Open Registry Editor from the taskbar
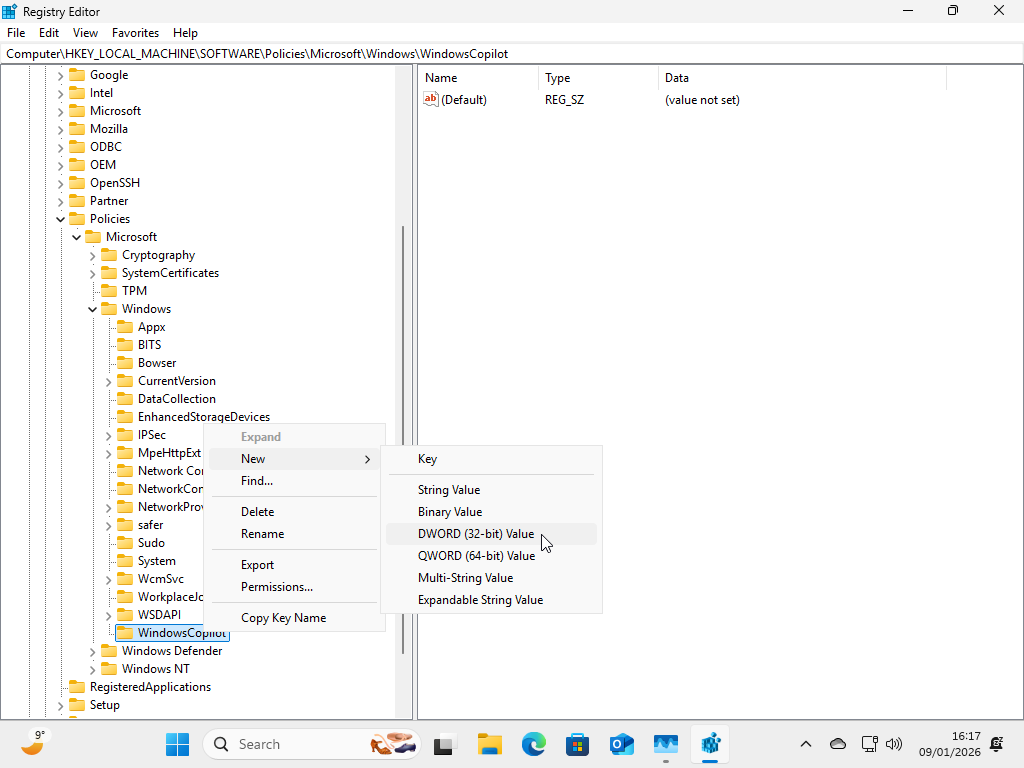The image size is (1024, 768). tap(710, 744)
